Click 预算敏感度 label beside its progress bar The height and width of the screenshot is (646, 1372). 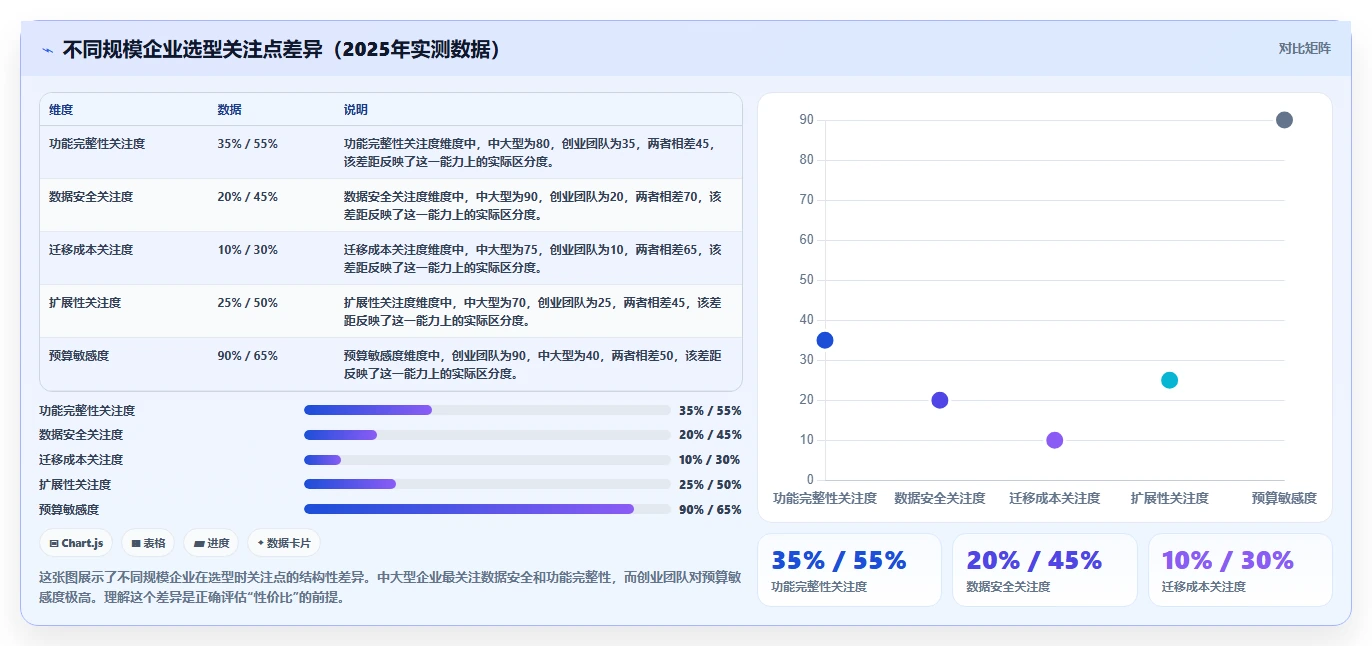point(69,510)
